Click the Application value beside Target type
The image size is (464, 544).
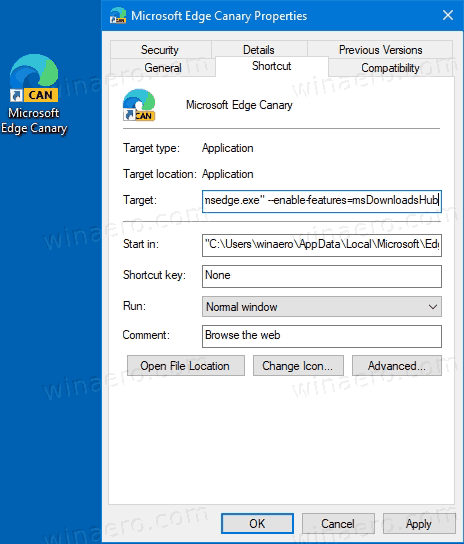coord(228,148)
